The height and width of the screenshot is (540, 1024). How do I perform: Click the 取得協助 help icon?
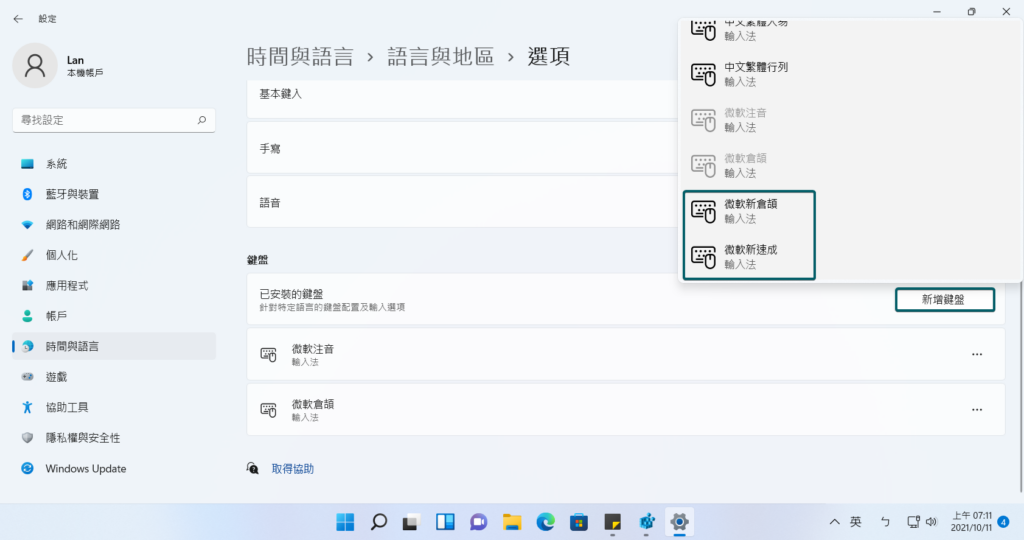pyautogui.click(x=253, y=468)
